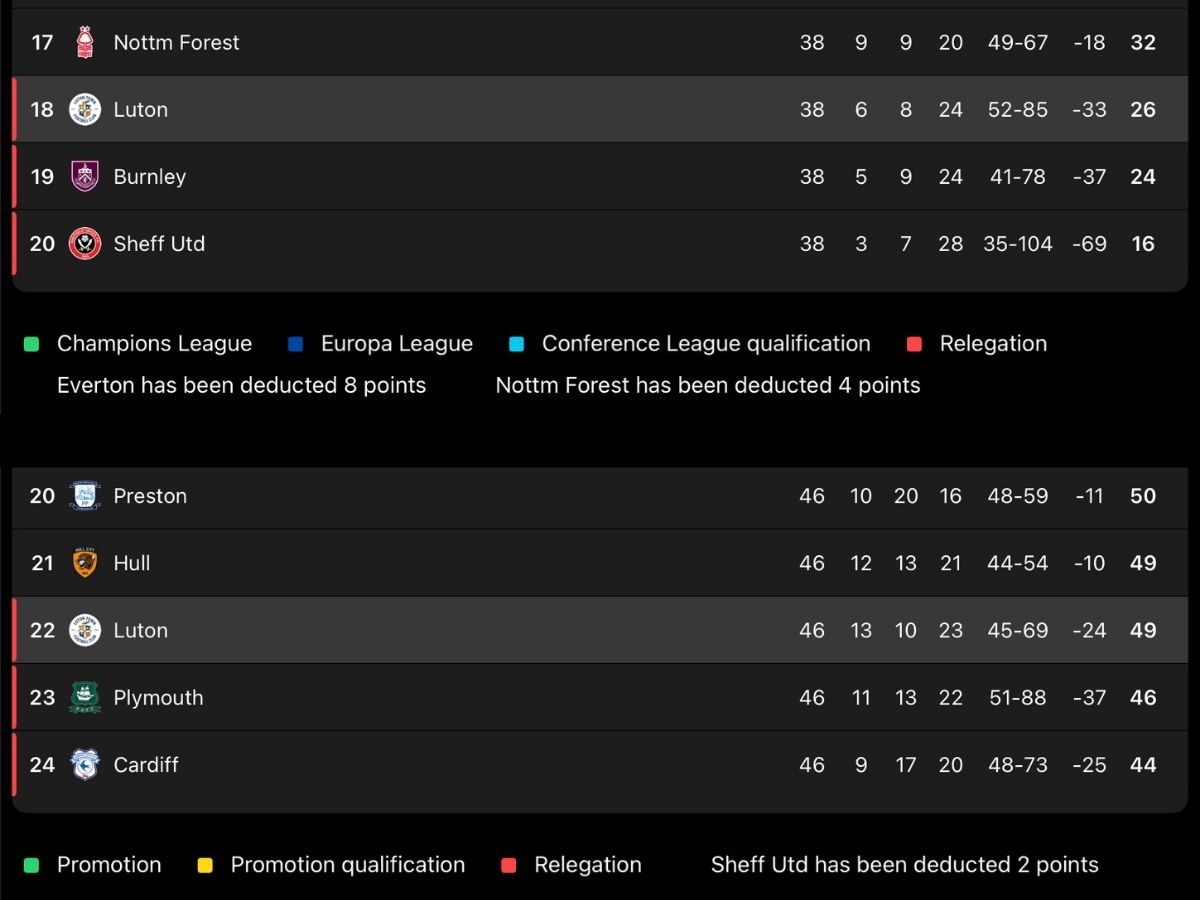Click Luton crest in 22nd place row
Image resolution: width=1200 pixels, height=900 pixels.
[85, 630]
